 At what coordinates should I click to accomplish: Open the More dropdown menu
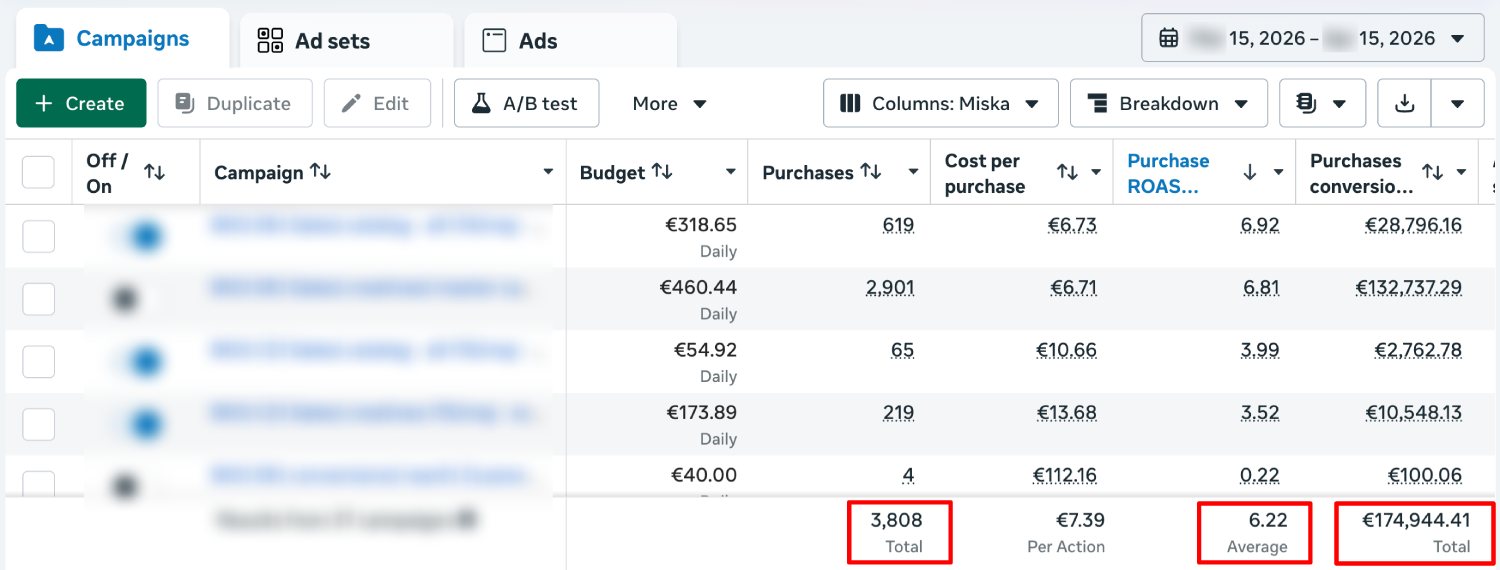670,103
